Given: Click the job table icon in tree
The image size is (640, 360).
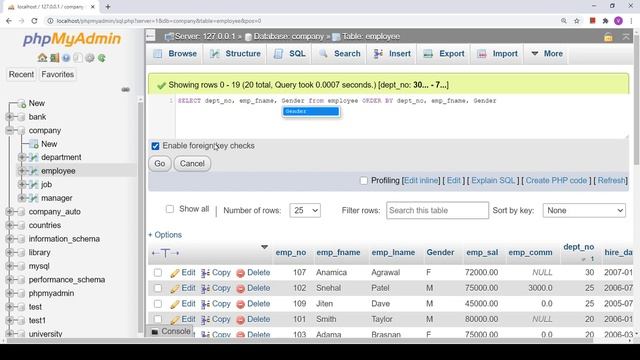Looking at the screenshot, I should [x=33, y=184].
